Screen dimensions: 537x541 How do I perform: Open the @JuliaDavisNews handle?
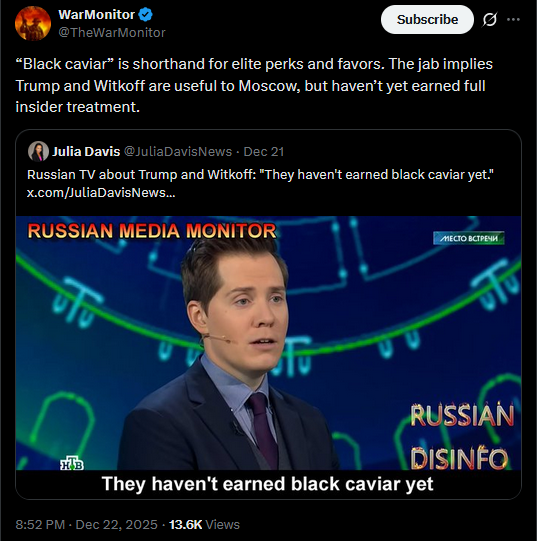(178, 151)
